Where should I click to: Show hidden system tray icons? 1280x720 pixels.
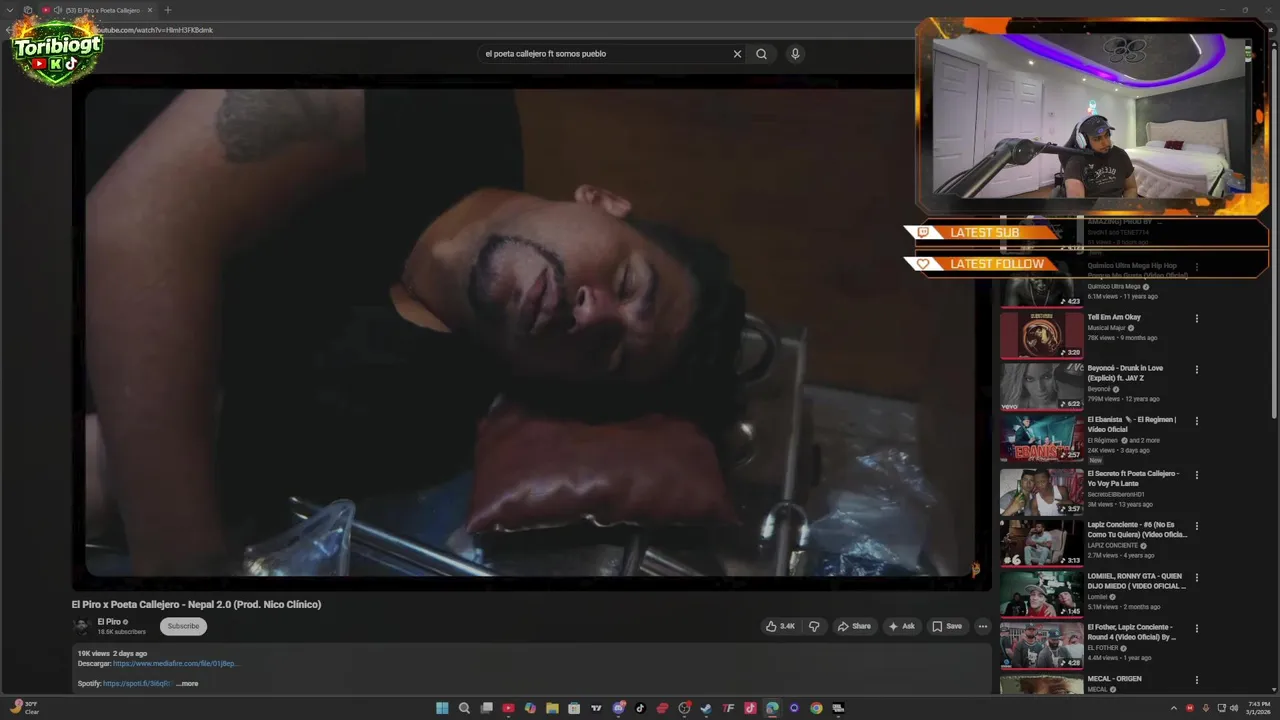pyautogui.click(x=1174, y=708)
